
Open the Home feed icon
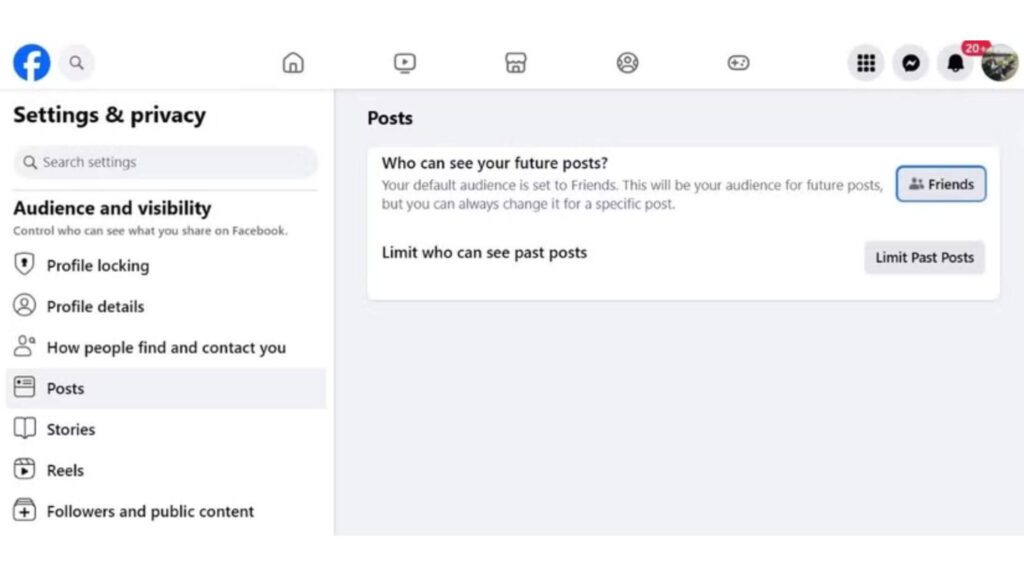pyautogui.click(x=292, y=62)
